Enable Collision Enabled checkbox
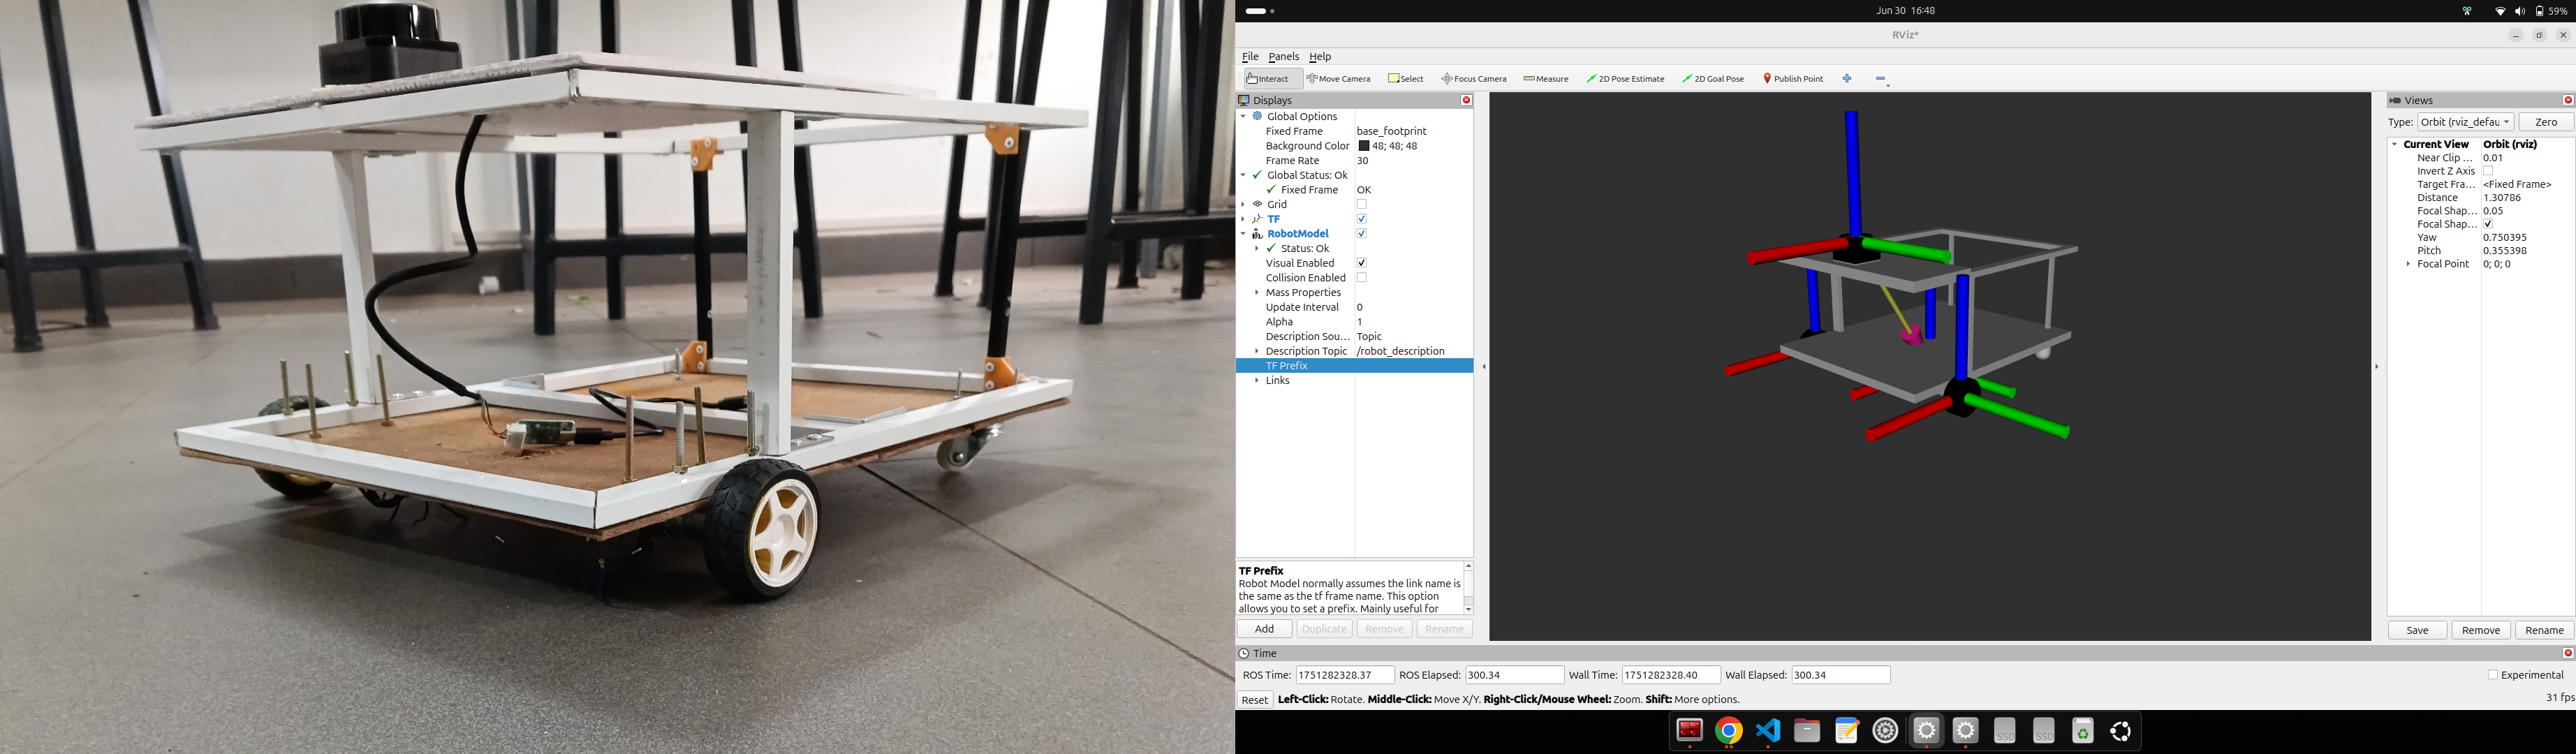The image size is (2576, 754). [1361, 278]
